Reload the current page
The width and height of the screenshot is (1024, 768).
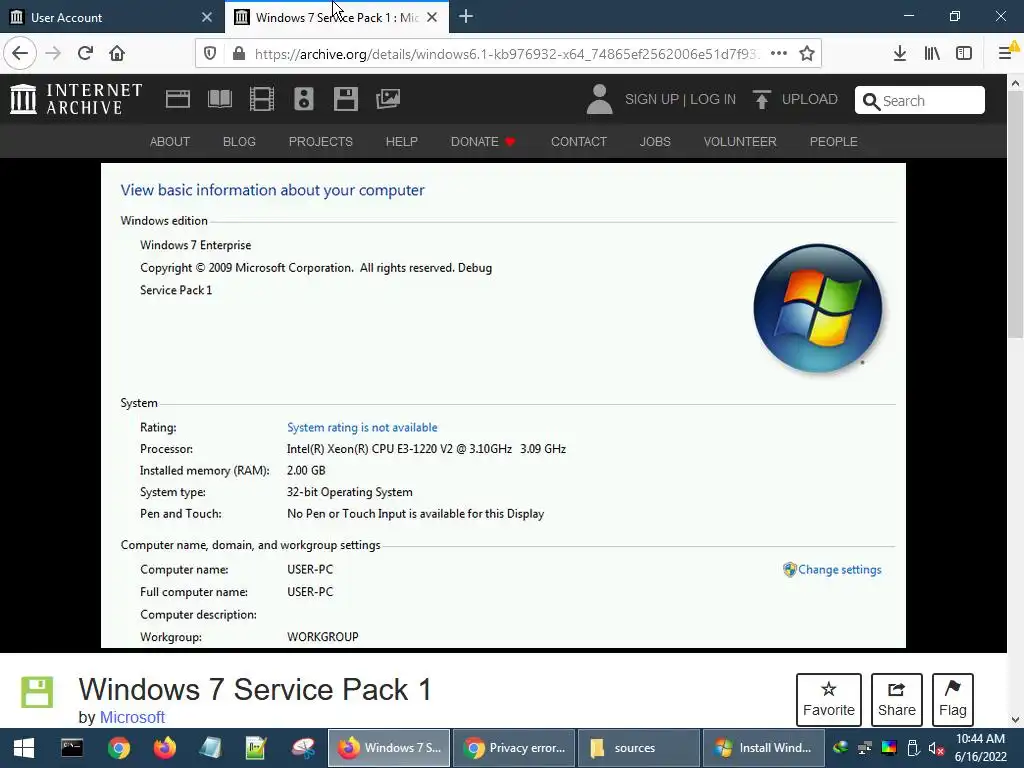(x=85, y=53)
